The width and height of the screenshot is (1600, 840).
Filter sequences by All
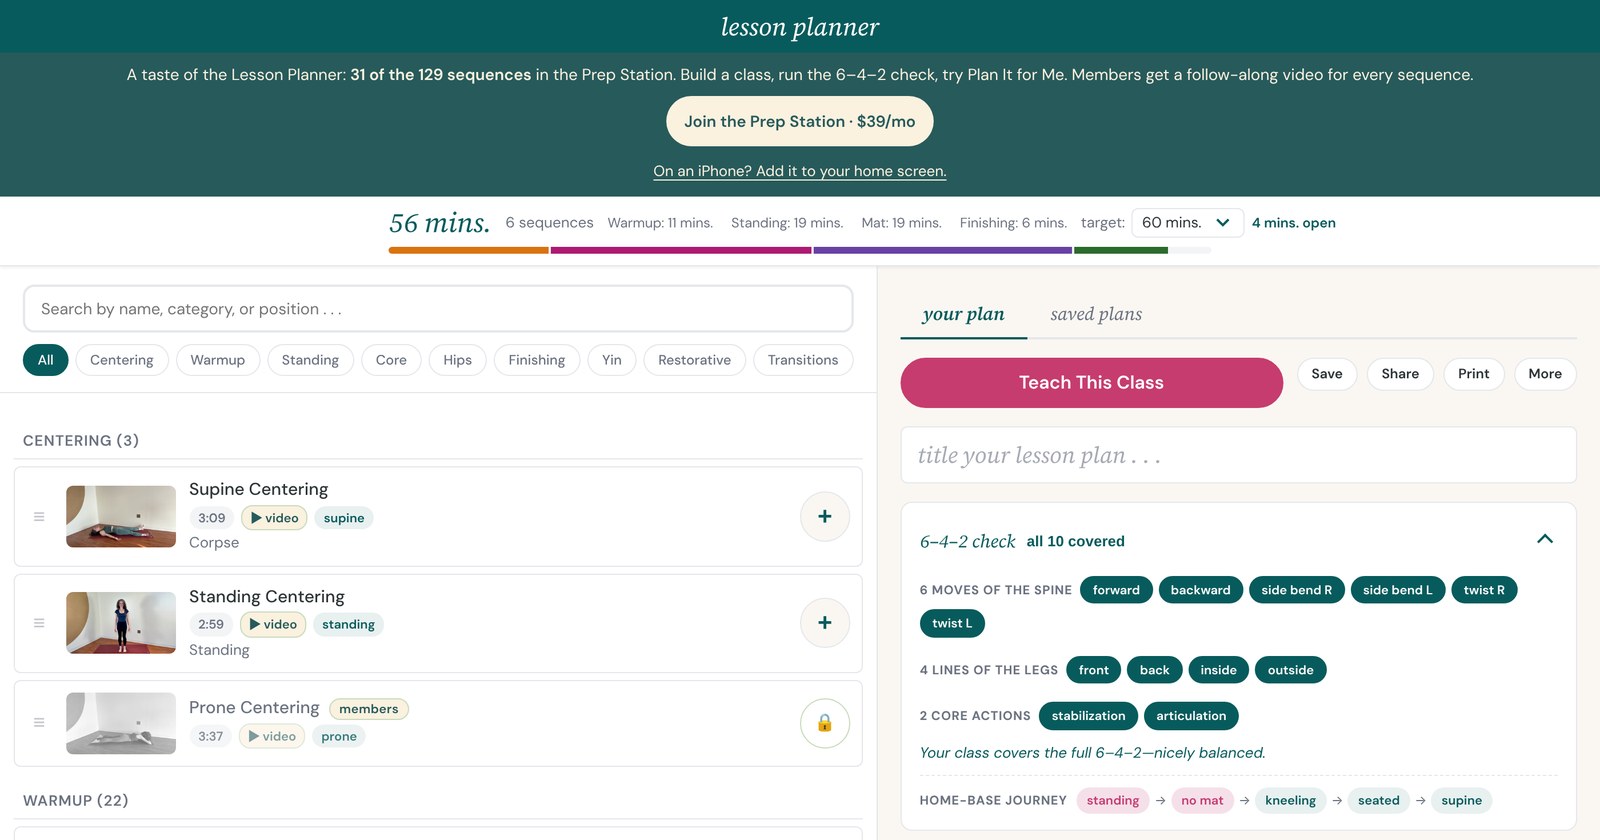coord(46,360)
